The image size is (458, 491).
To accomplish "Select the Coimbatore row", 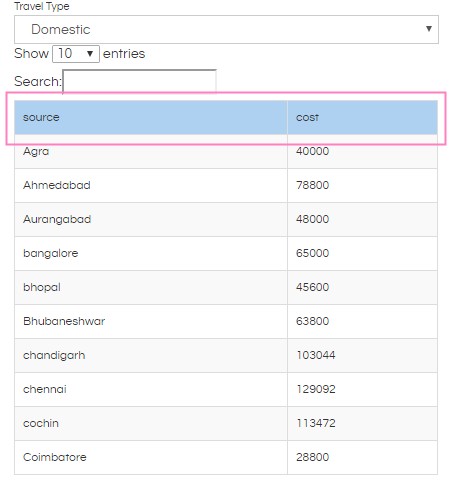I will pos(226,458).
